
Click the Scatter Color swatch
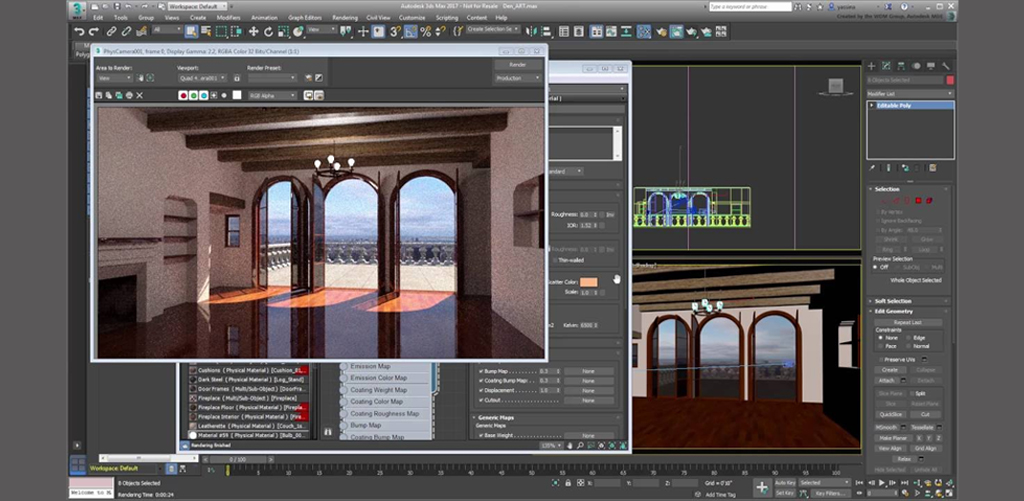point(589,283)
